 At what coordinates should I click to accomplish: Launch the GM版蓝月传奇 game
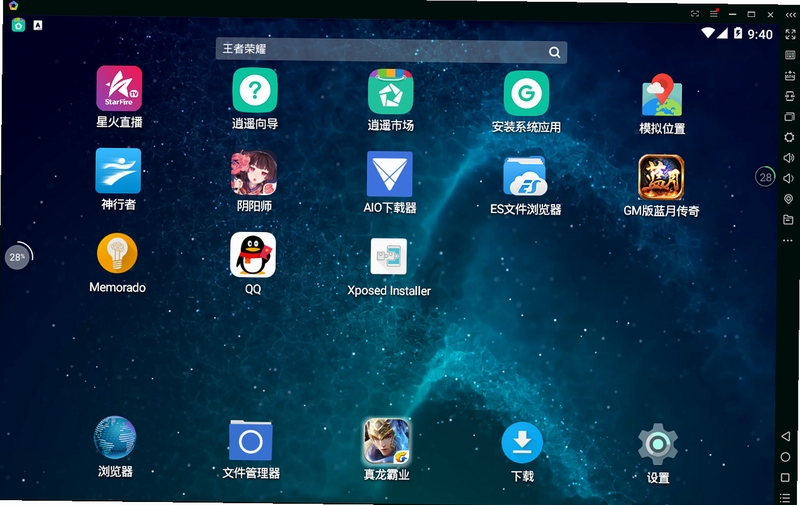pyautogui.click(x=661, y=178)
